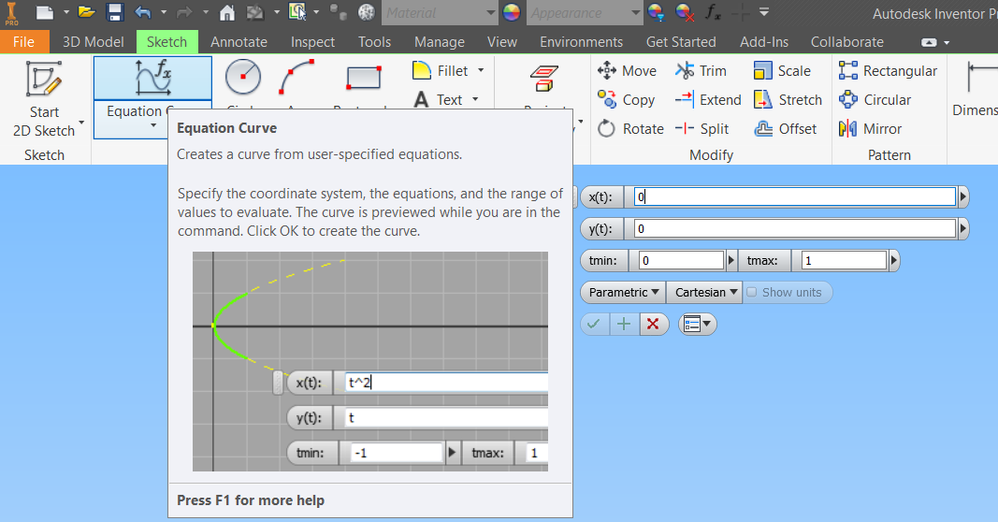Switch to the Inspect tab

click(x=313, y=42)
